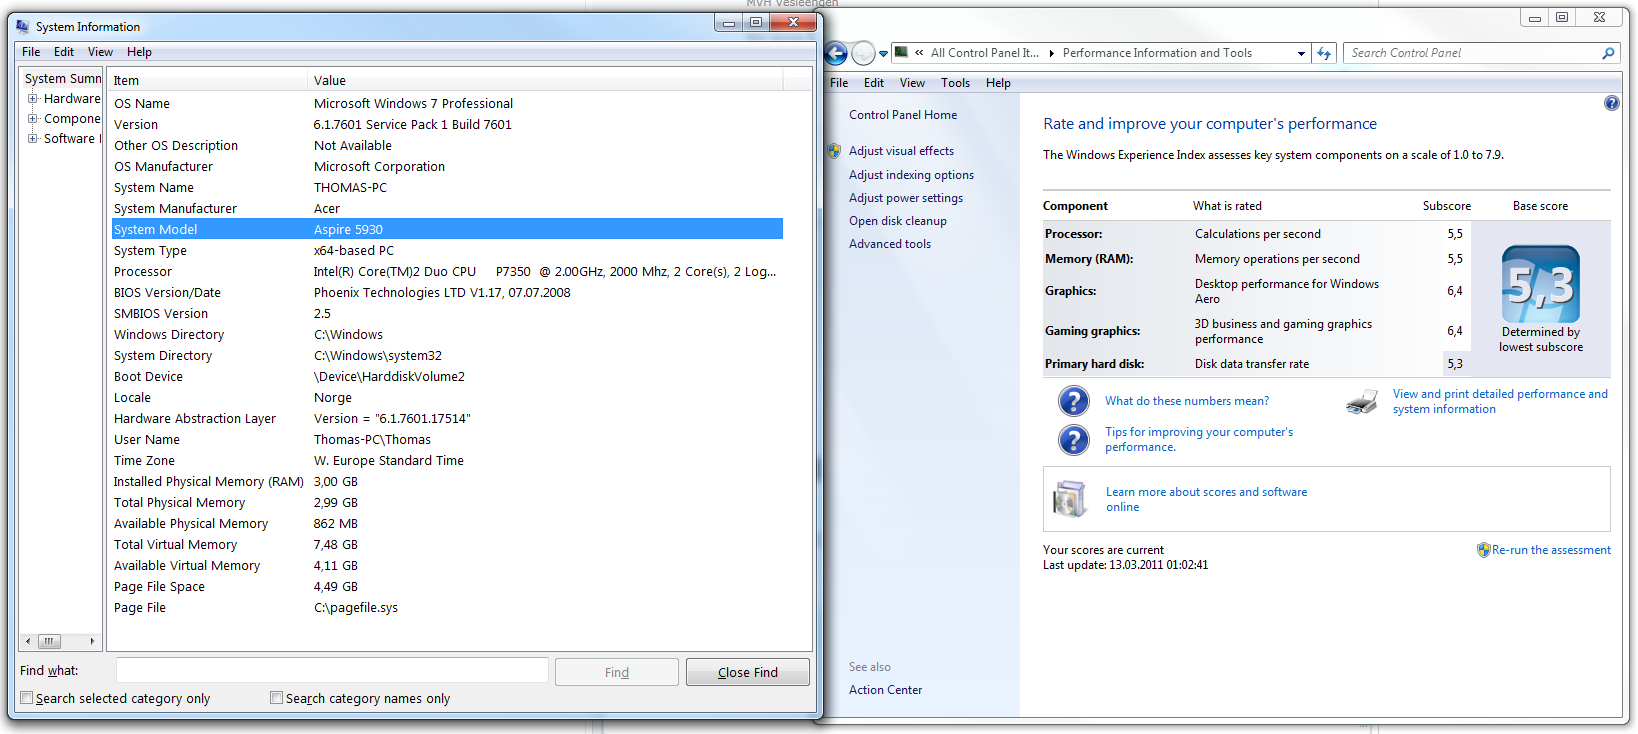Image resolution: width=1638 pixels, height=734 pixels.
Task: Select the Processor row in System Information
Action: click(447, 271)
